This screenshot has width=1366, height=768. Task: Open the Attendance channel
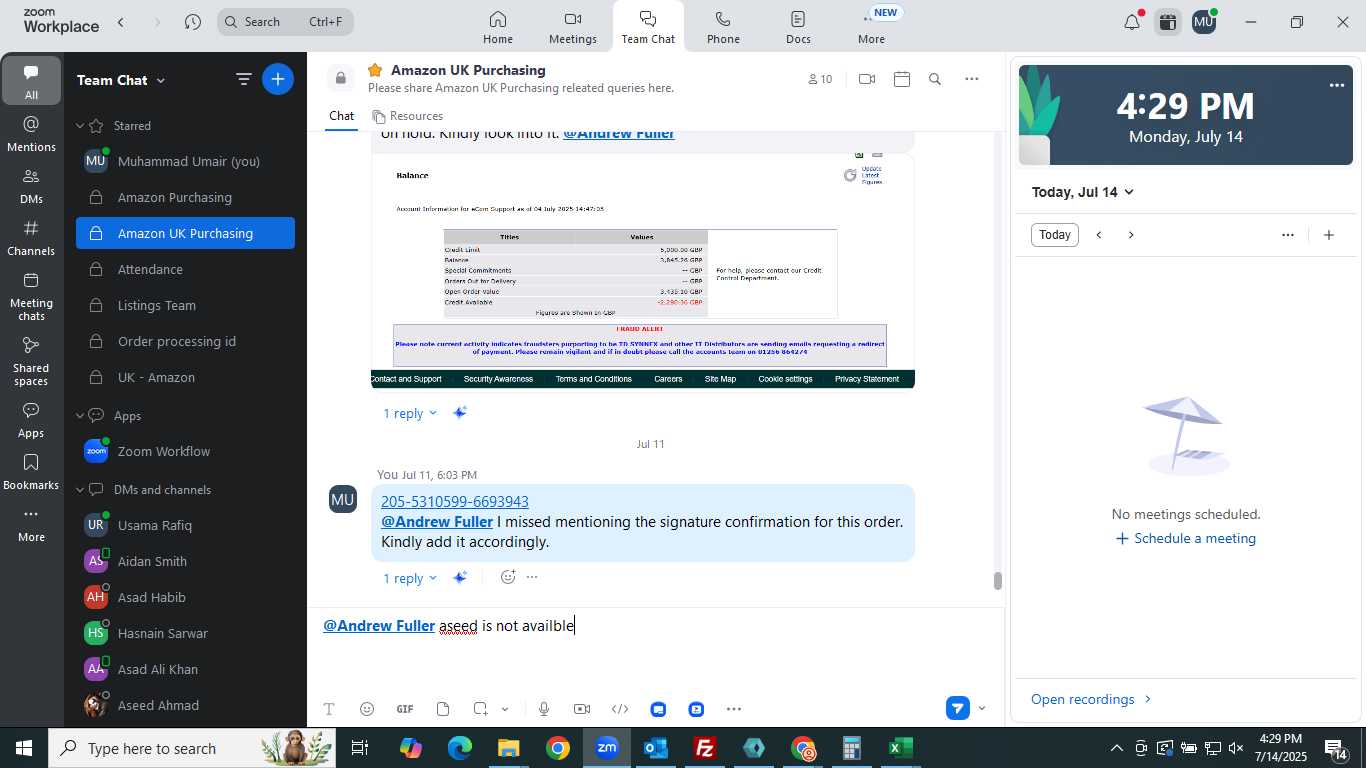(x=185, y=269)
